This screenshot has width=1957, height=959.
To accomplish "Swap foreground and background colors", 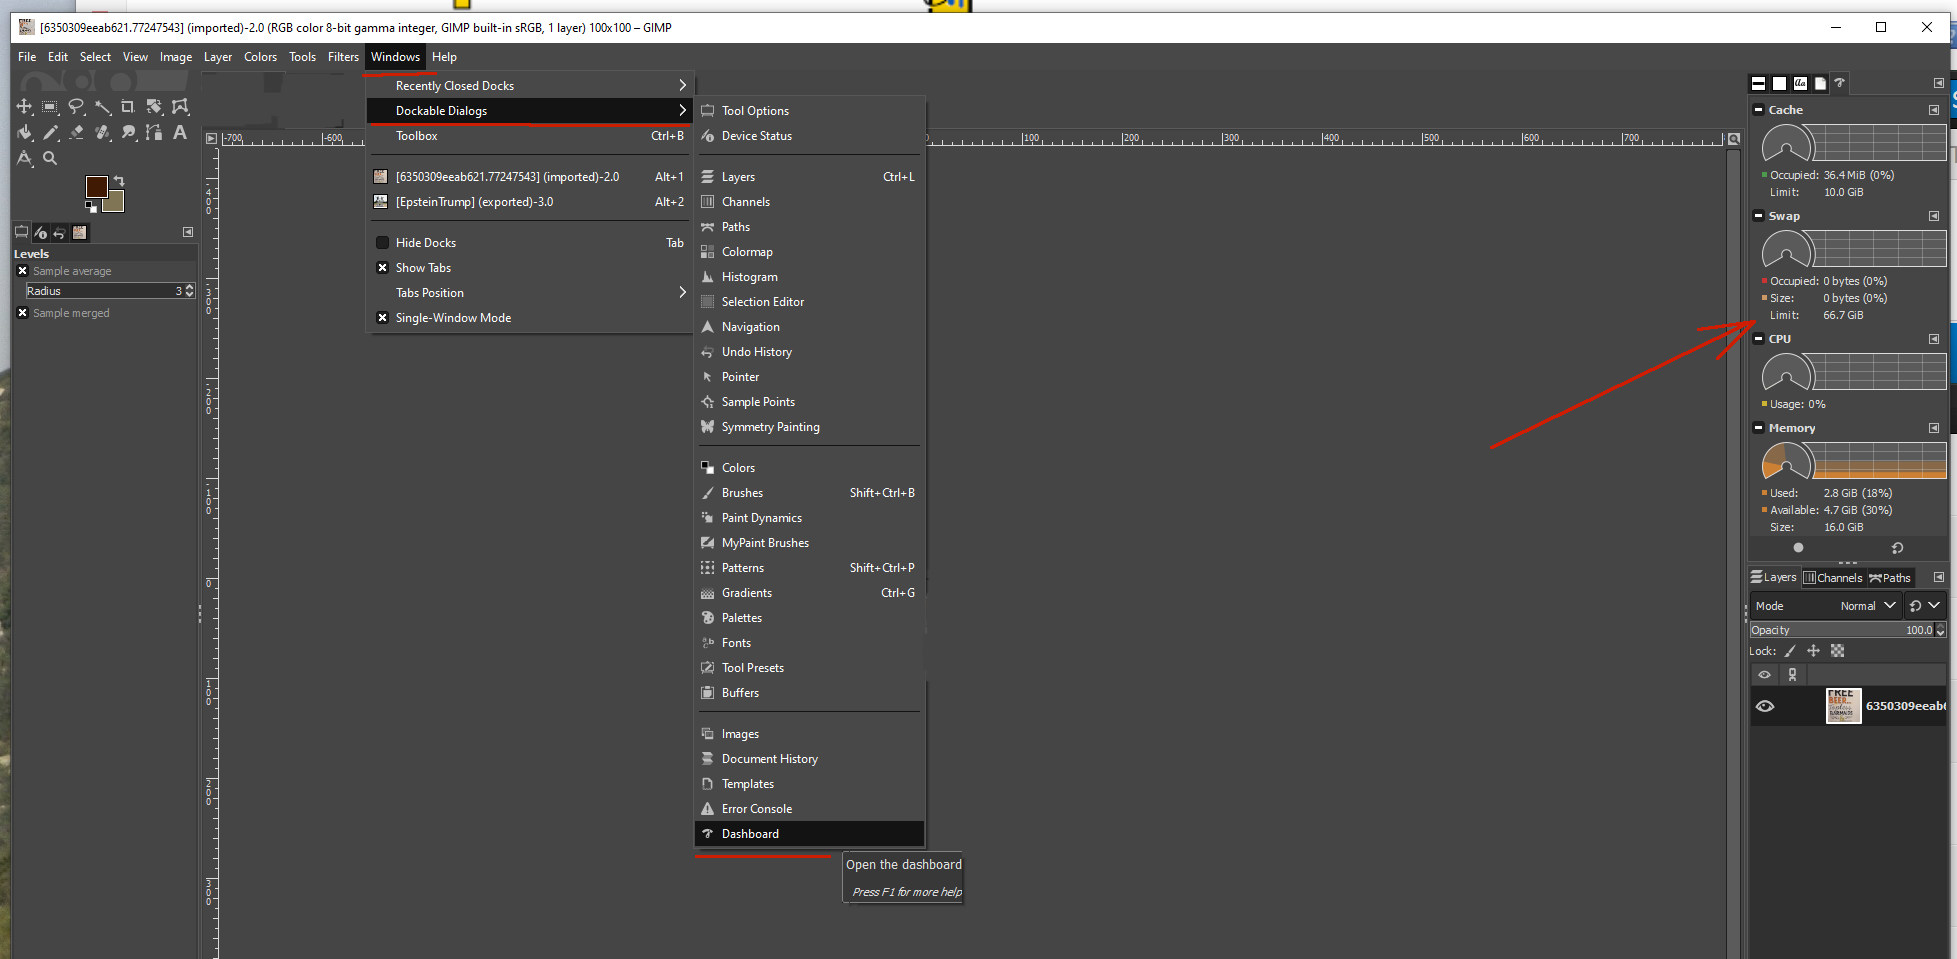I will (119, 181).
